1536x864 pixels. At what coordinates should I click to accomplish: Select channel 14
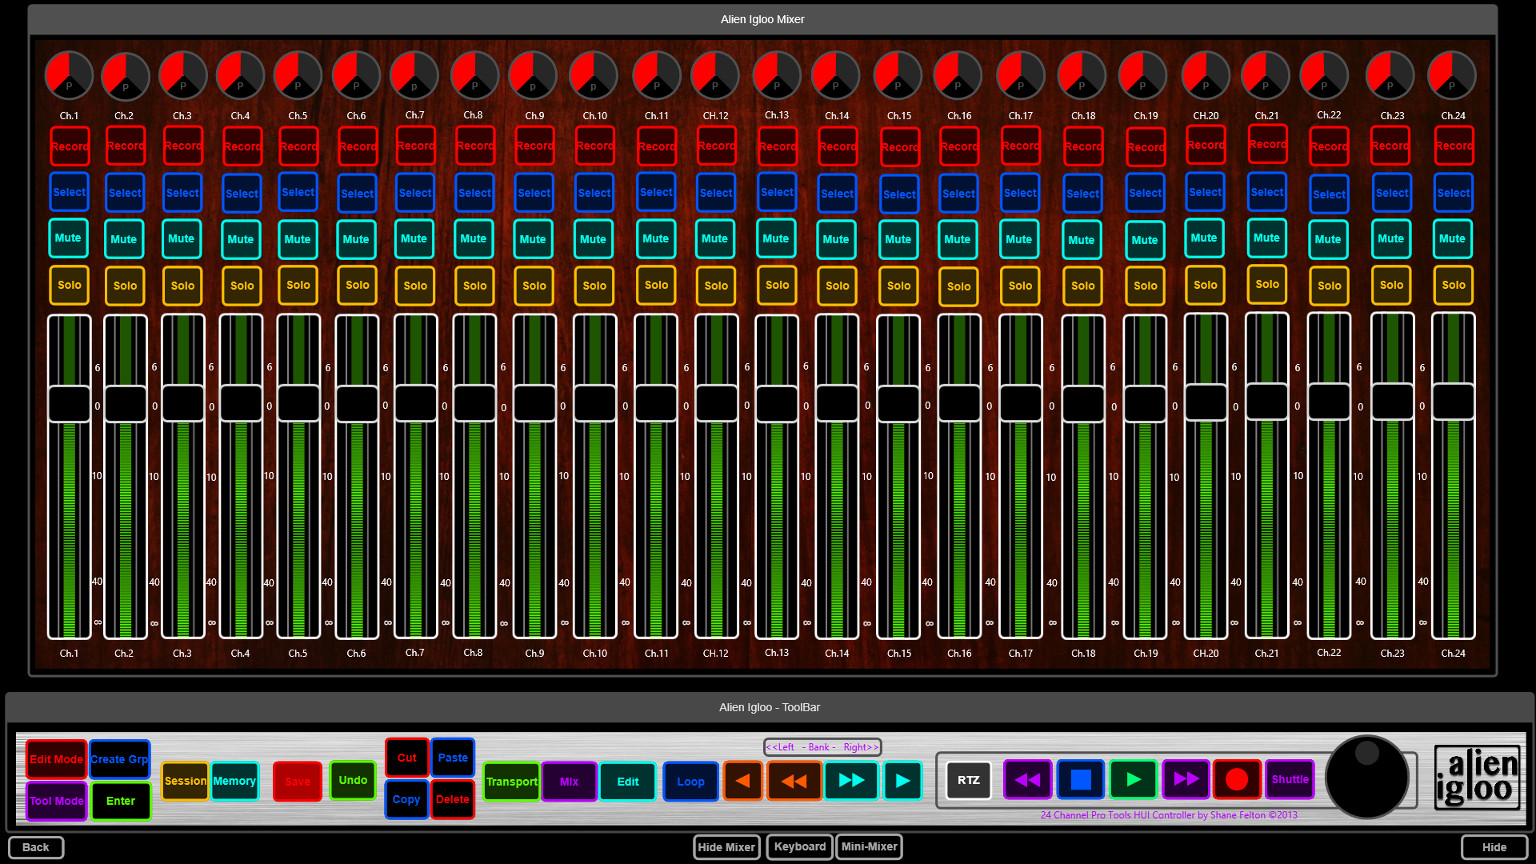coord(837,194)
